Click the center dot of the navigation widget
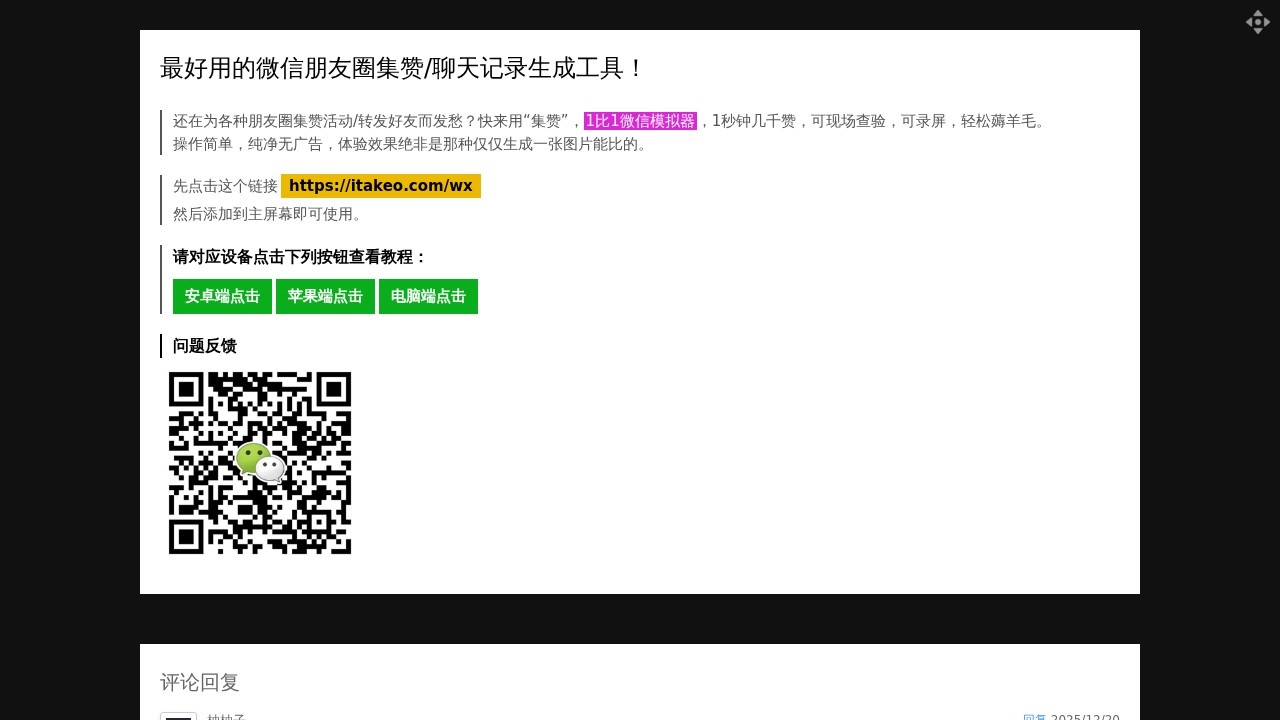 coord(1258,22)
